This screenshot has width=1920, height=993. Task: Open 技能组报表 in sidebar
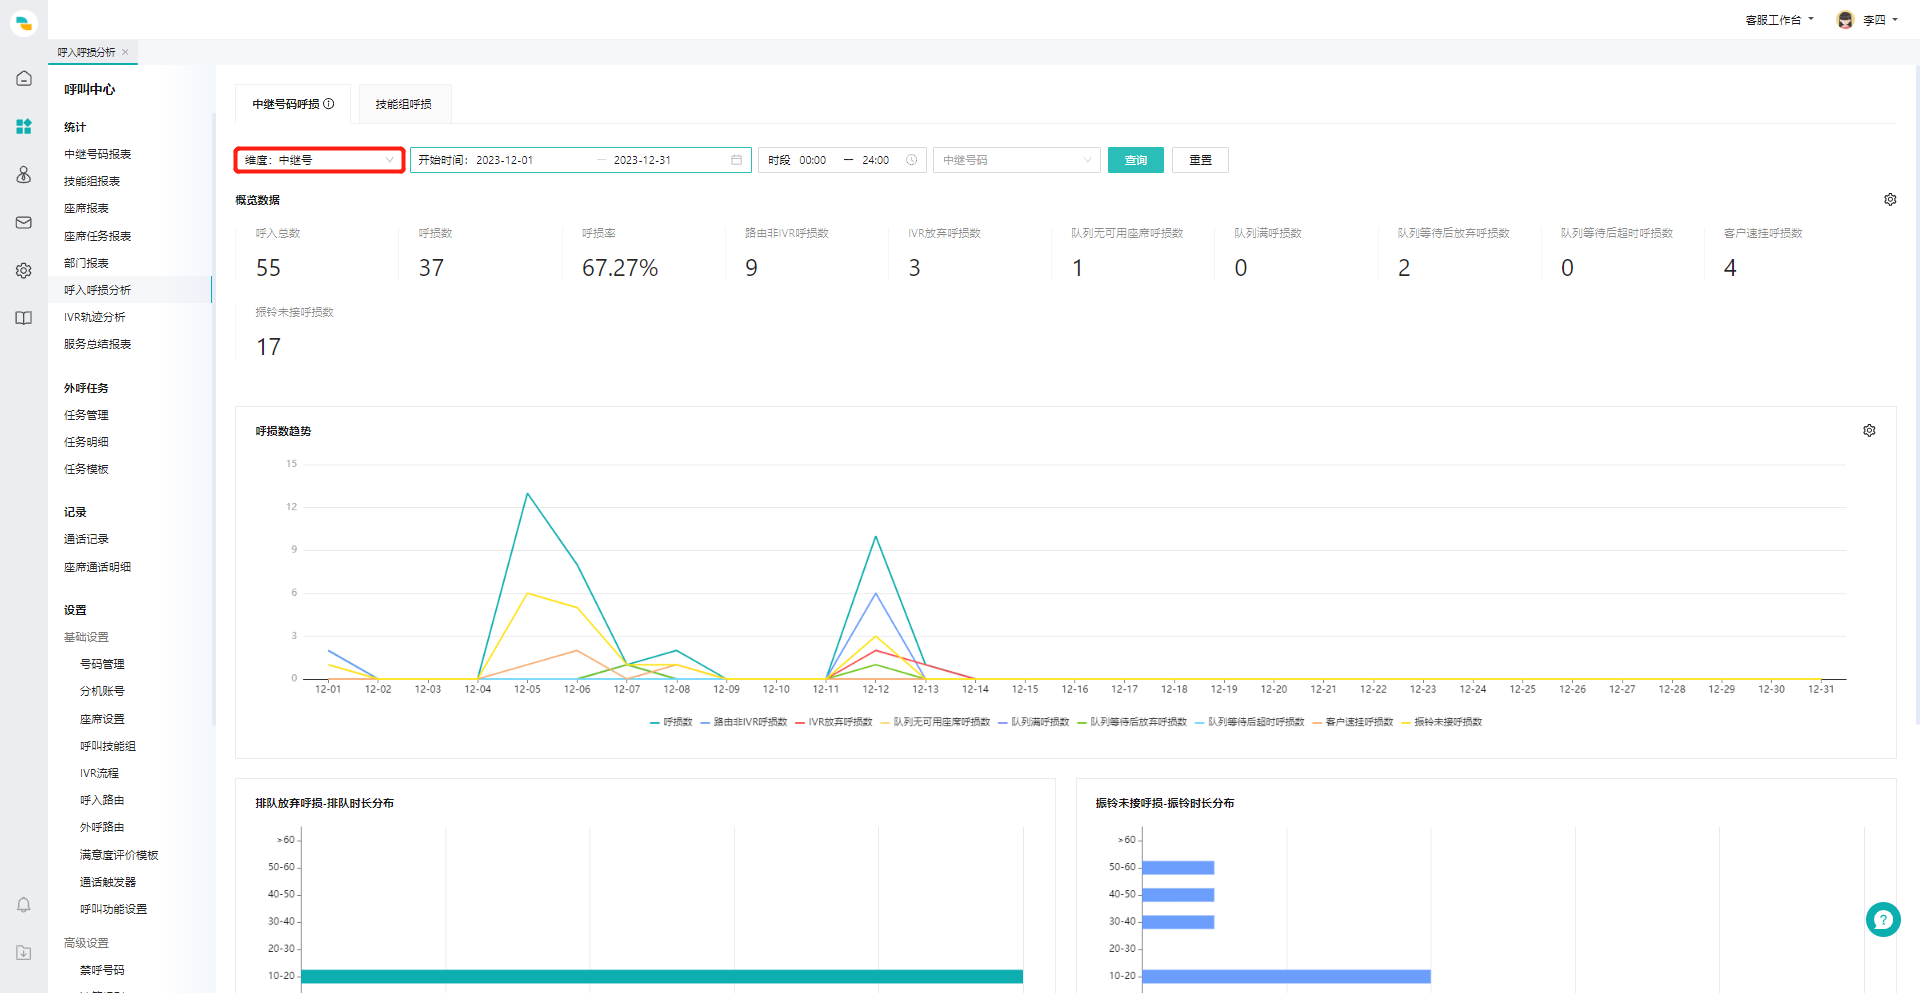click(92, 181)
